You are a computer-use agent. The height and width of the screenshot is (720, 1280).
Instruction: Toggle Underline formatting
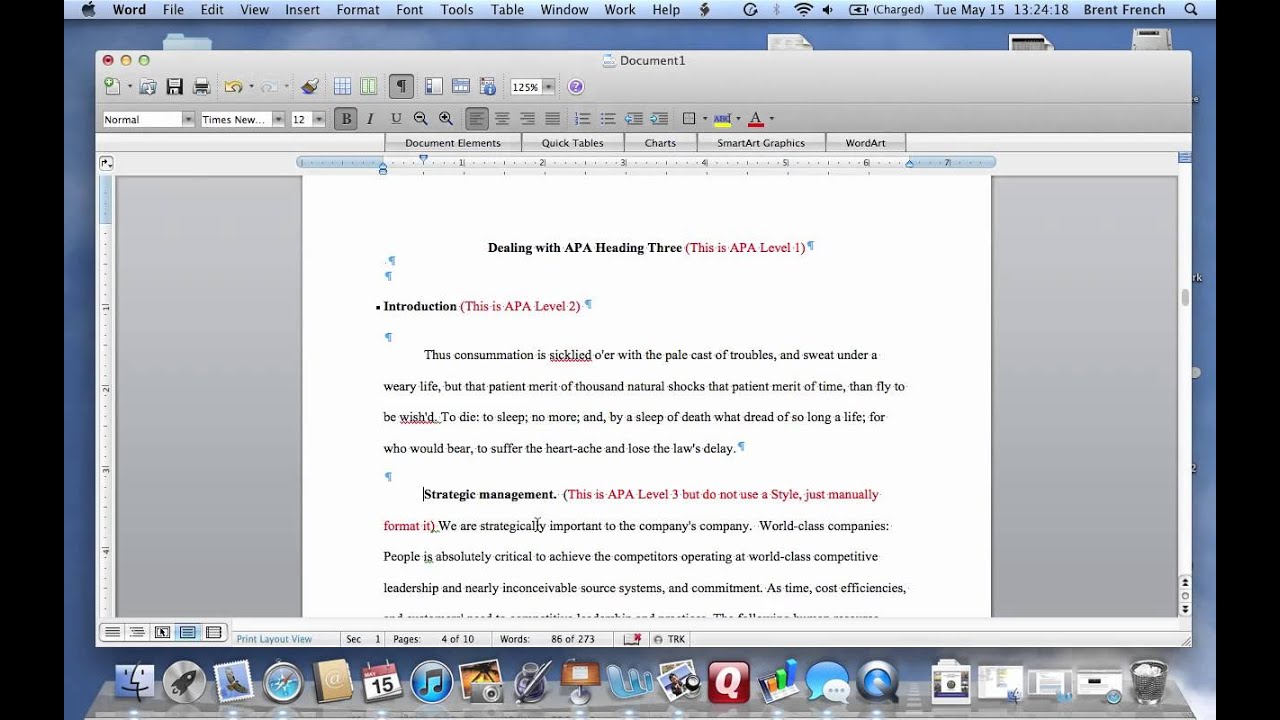pyautogui.click(x=396, y=119)
